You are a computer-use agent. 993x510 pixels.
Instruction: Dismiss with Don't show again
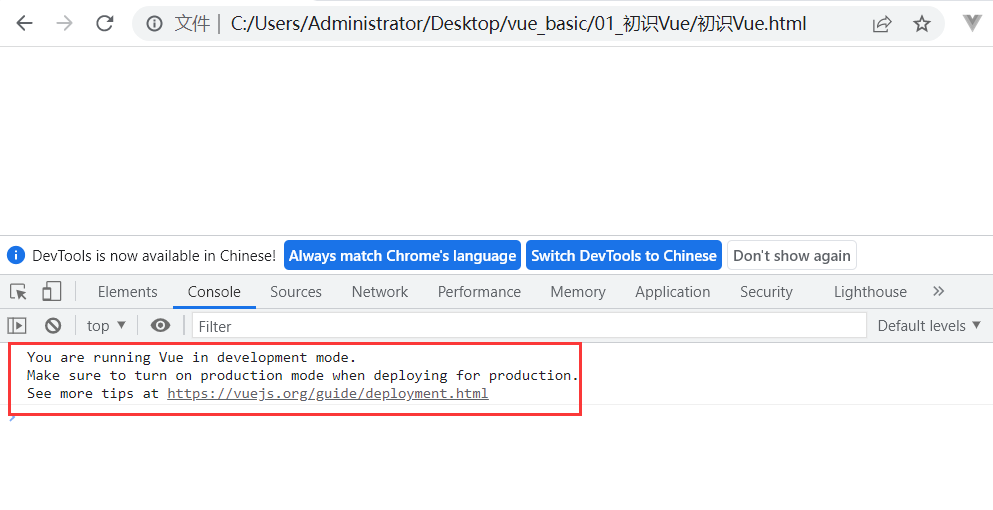(792, 255)
